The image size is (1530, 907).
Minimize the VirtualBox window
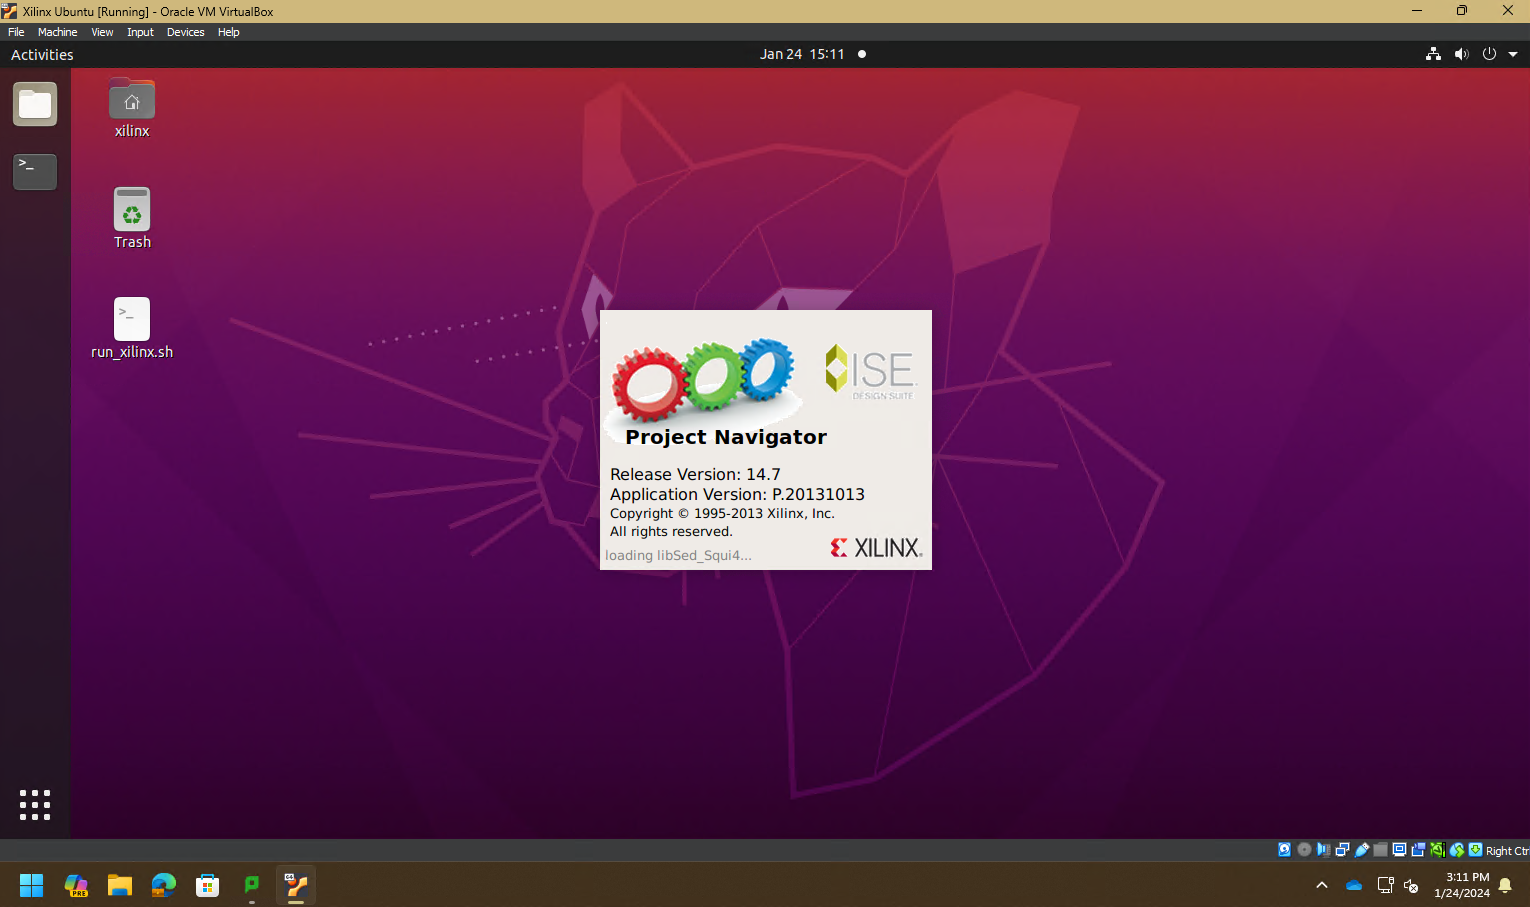1416,11
